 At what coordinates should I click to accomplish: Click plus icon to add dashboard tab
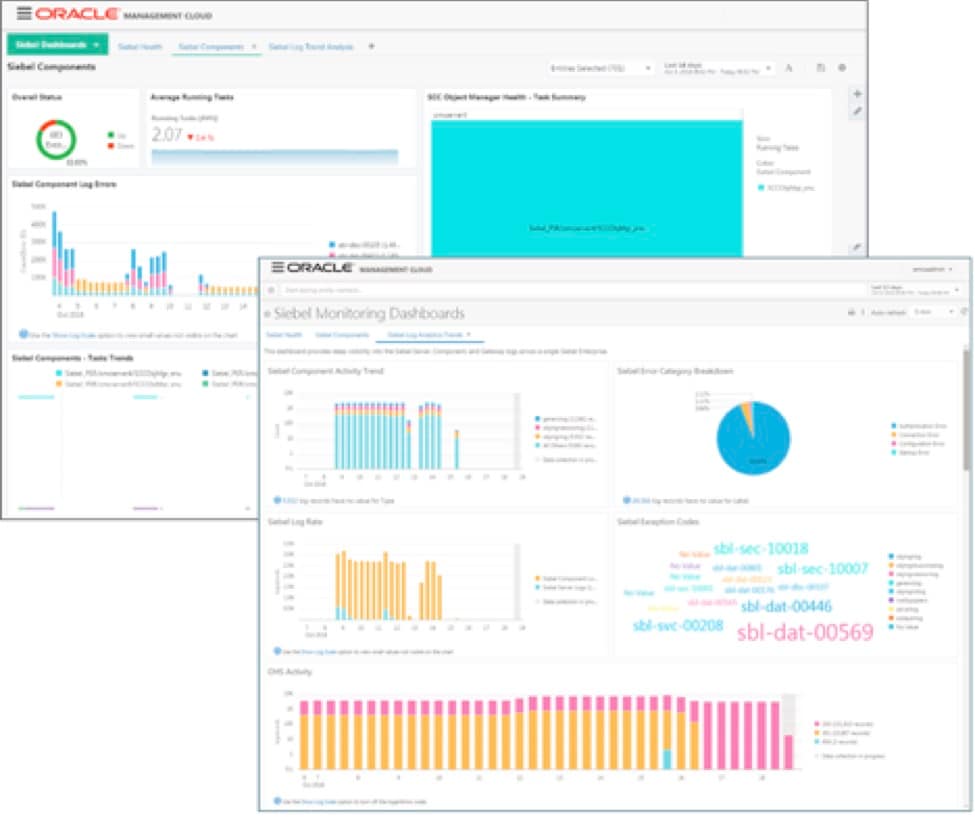[x=371, y=46]
